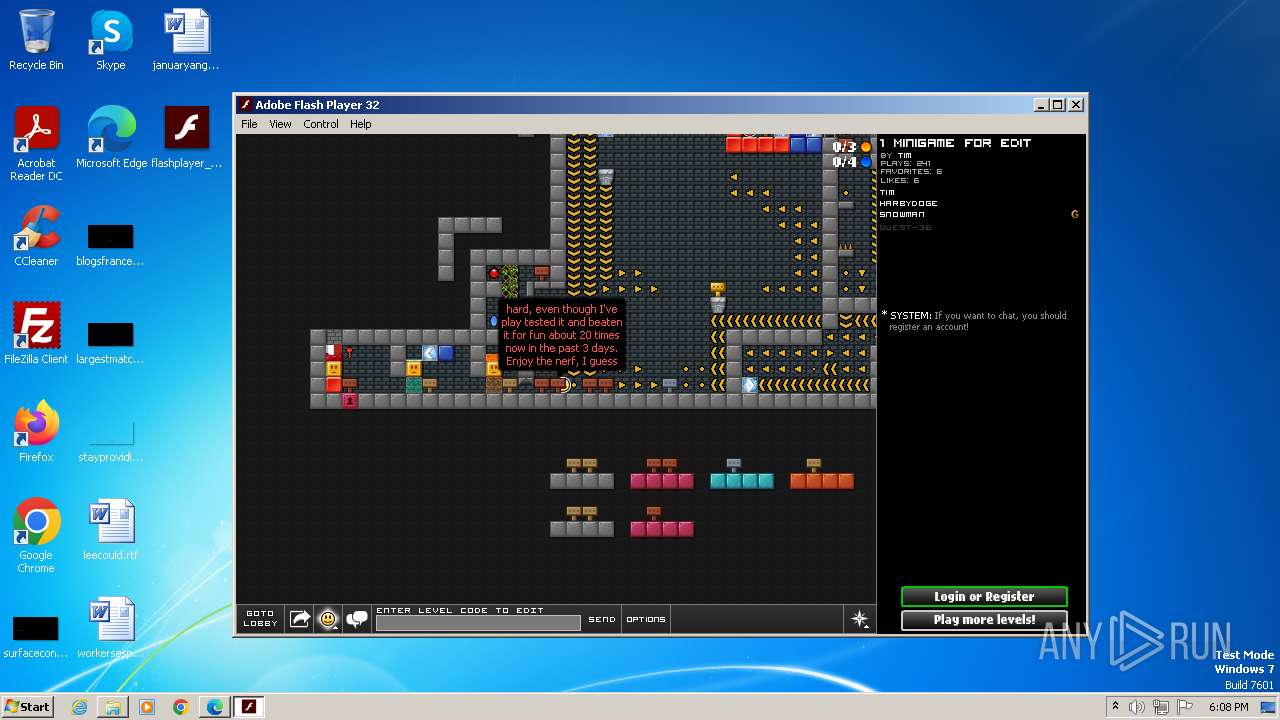
Task: Select player HarbyDoge in the player list
Action: 908,204
